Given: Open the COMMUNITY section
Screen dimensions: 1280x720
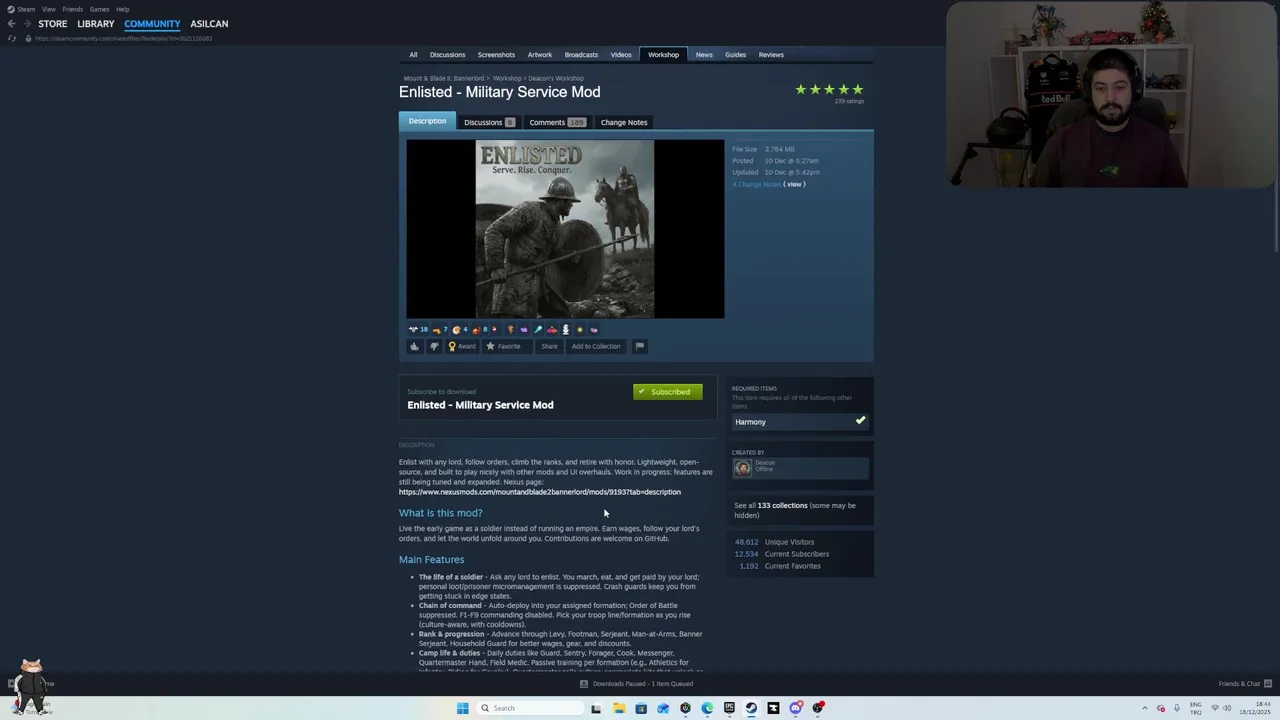Looking at the screenshot, I should 152,24.
